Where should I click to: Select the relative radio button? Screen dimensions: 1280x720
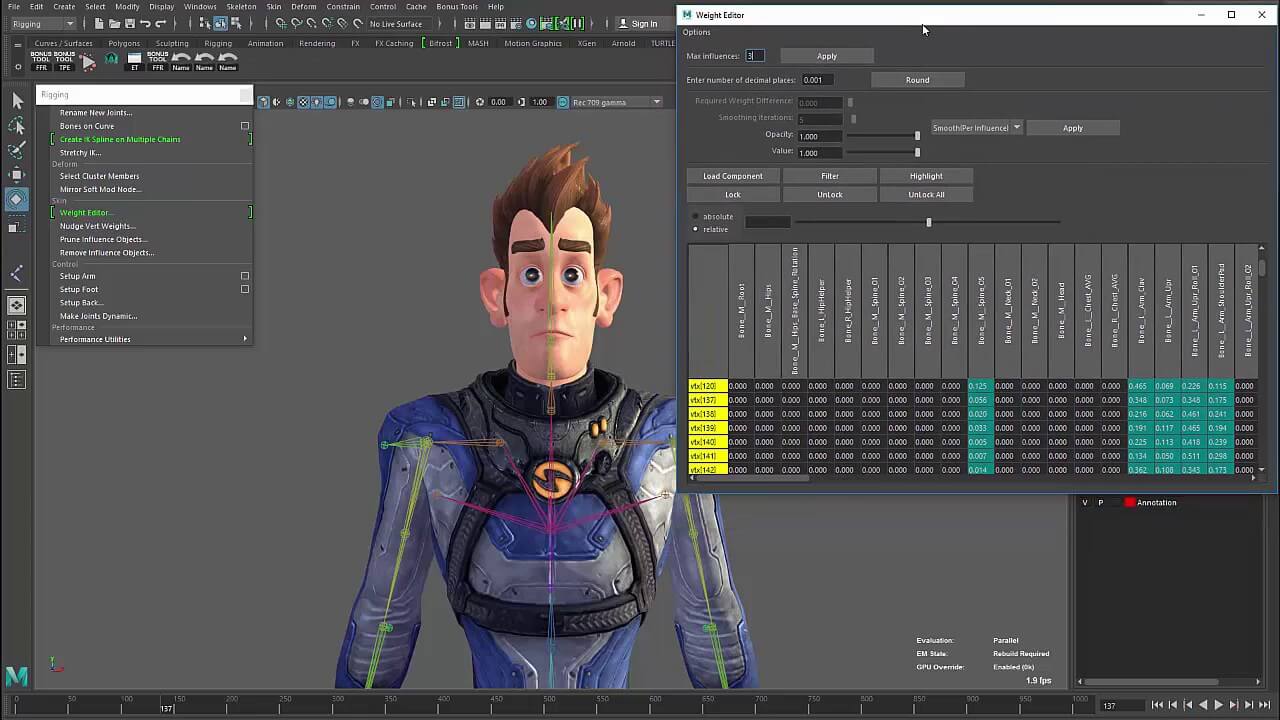point(696,229)
